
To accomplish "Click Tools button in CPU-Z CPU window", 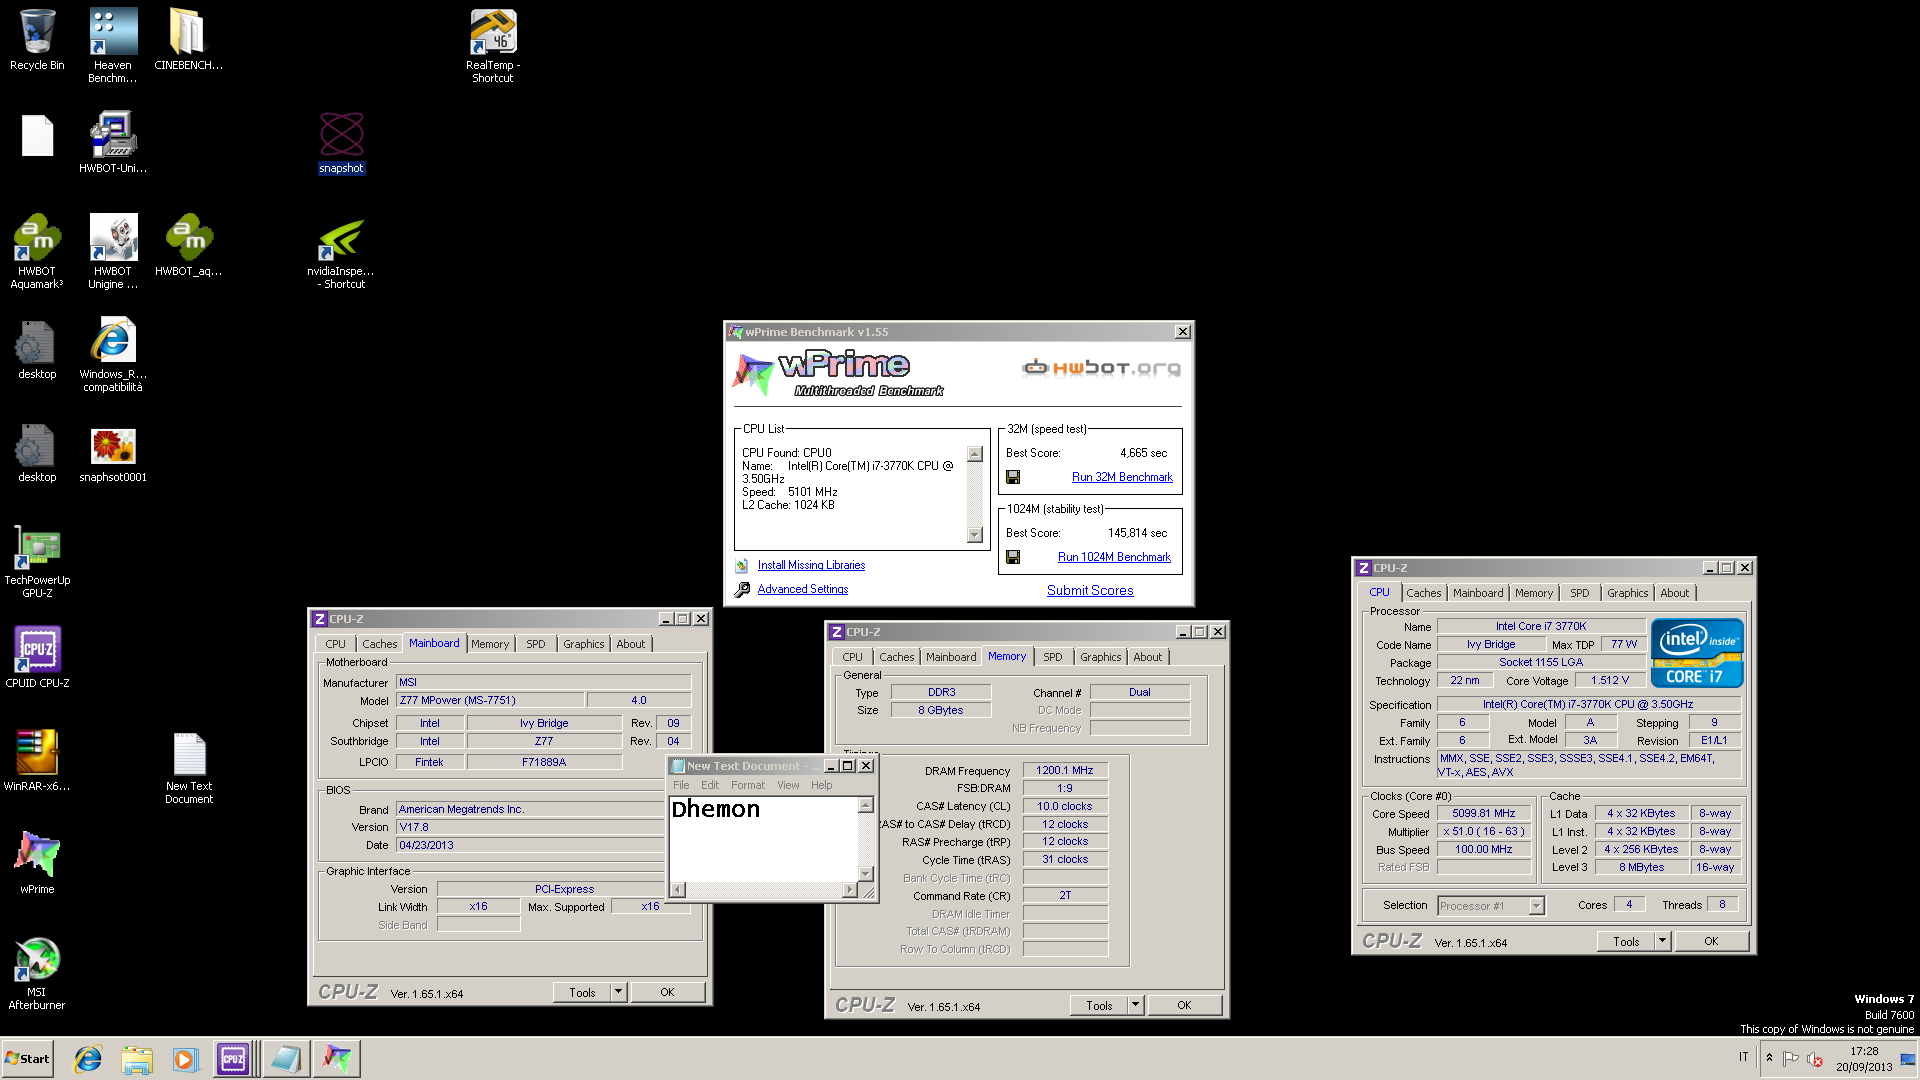I will [1626, 941].
